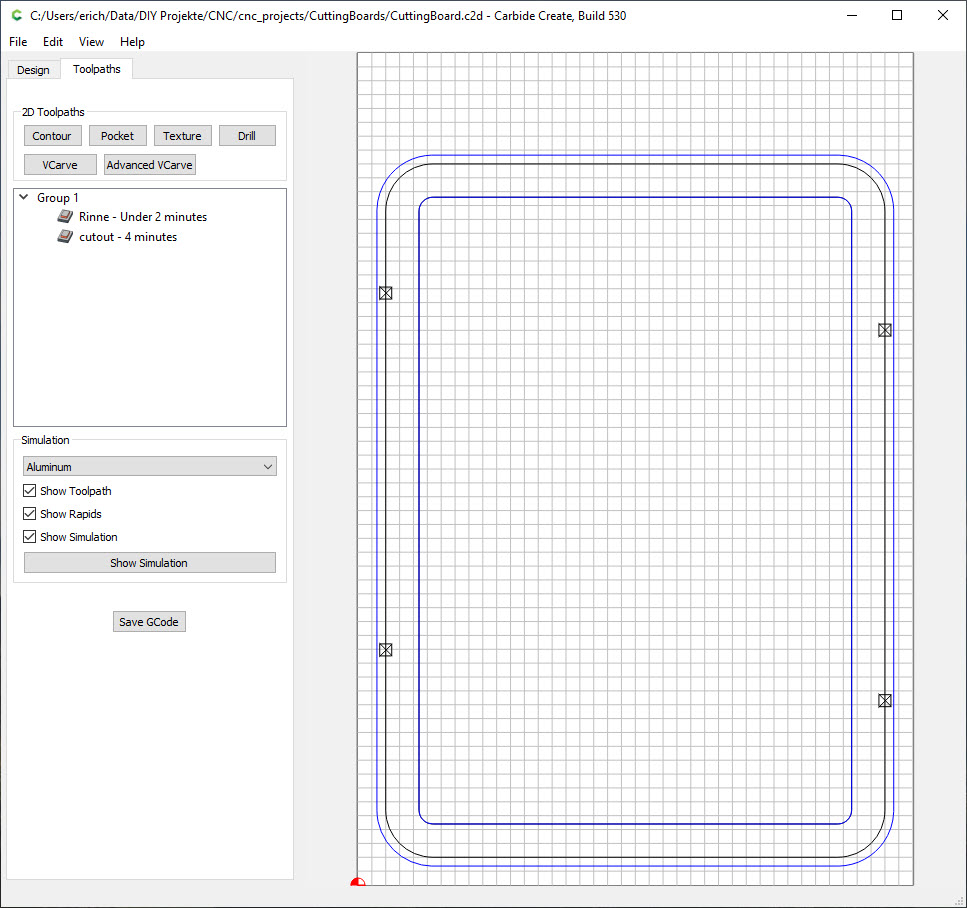The height and width of the screenshot is (908, 967).
Task: Open the View menu
Action: (x=91, y=42)
